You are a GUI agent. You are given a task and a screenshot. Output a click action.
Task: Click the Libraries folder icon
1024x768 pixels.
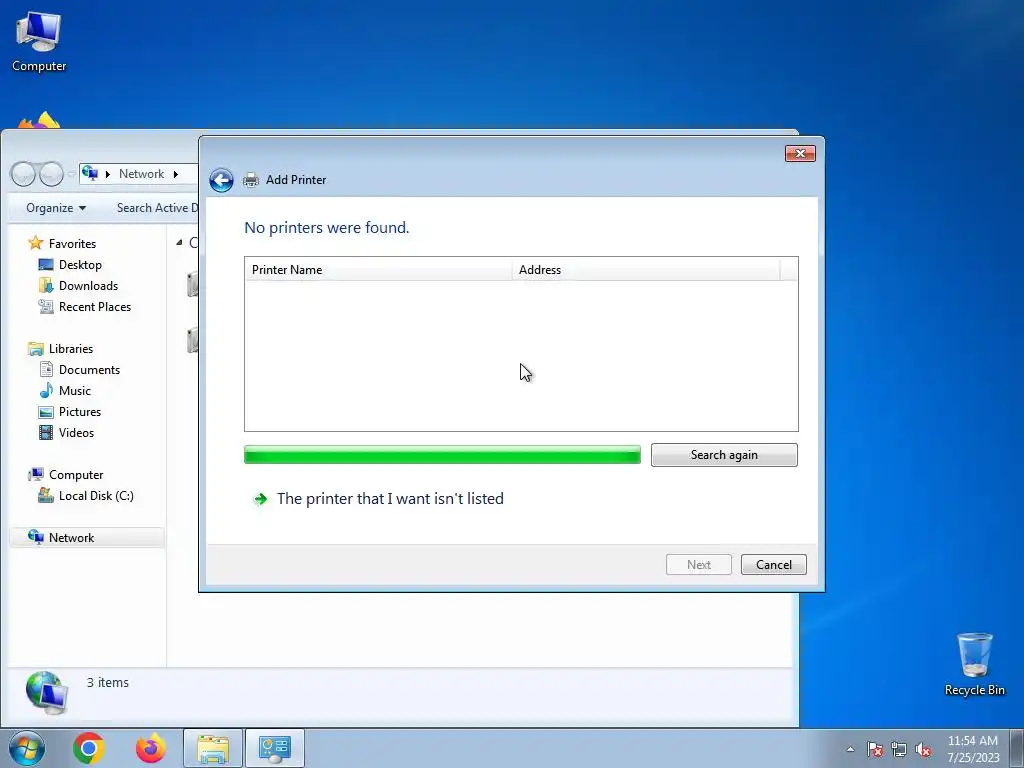(36, 349)
